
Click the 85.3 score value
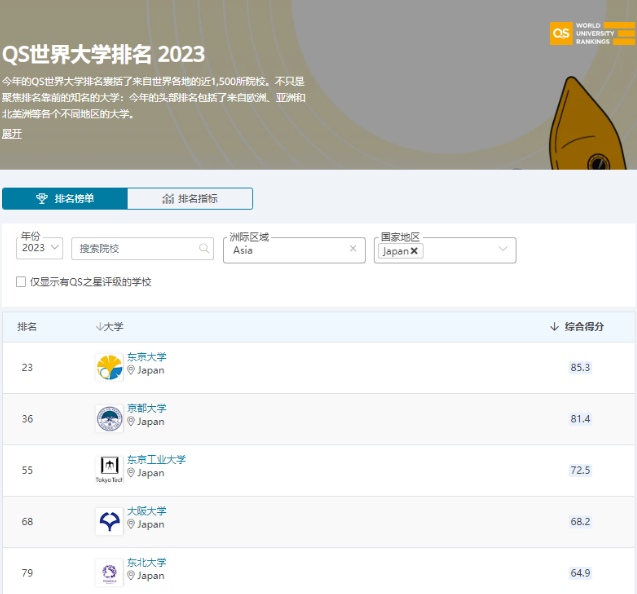[580, 367]
